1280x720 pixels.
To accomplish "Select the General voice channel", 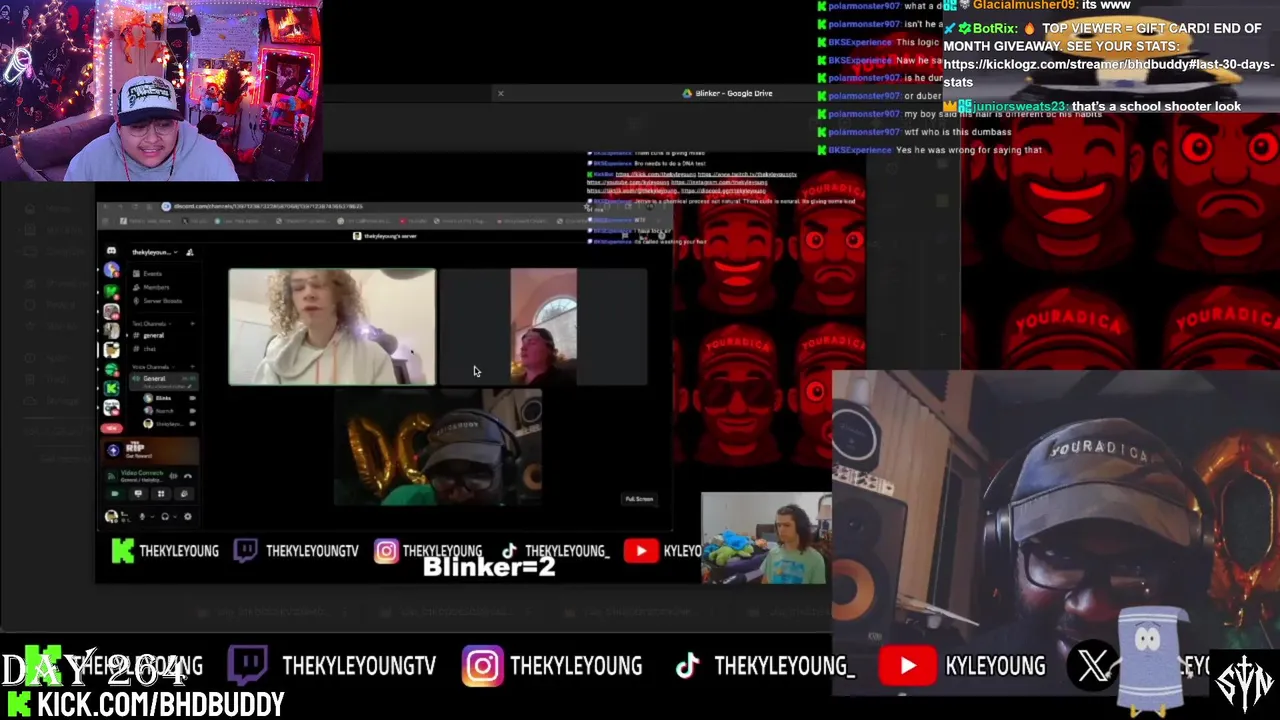I will (x=164, y=381).
